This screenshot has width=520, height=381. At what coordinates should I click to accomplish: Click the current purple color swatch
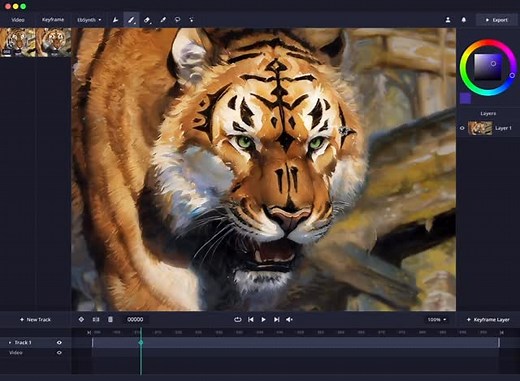[x=465, y=98]
